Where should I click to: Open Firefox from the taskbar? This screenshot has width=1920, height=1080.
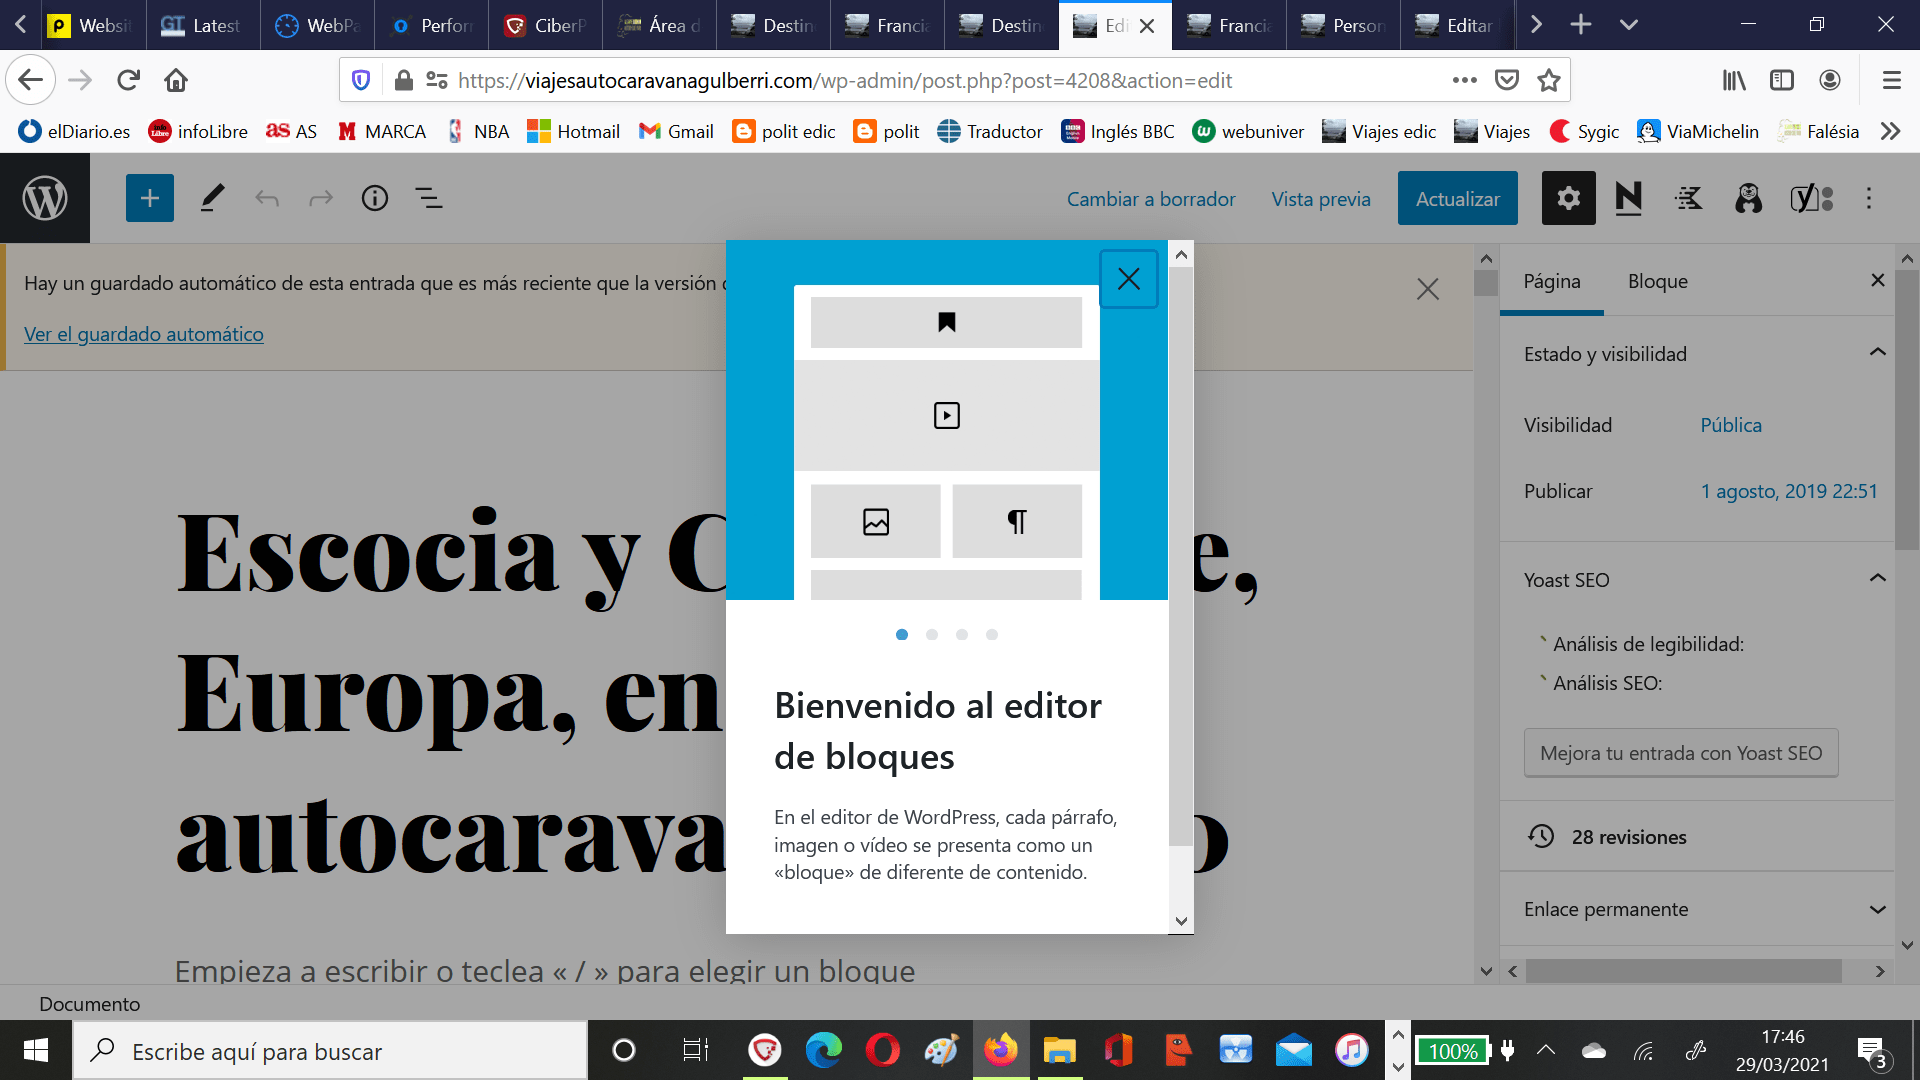[x=1000, y=1050]
